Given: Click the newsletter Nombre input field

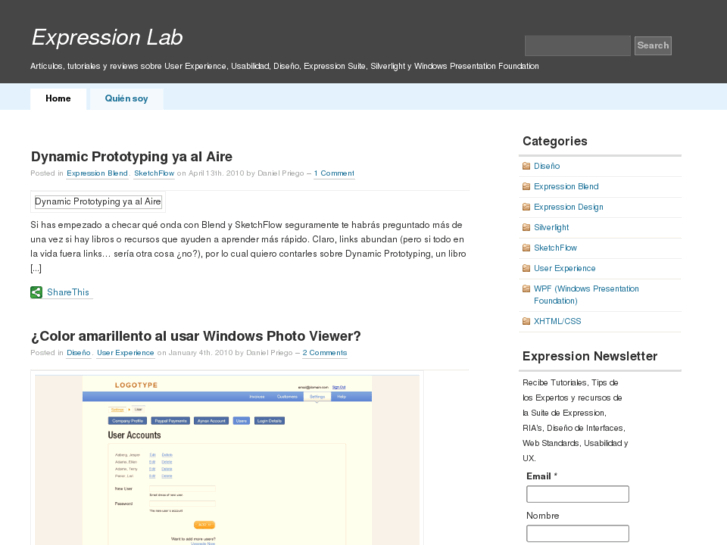Looking at the screenshot, I should pyautogui.click(x=577, y=533).
